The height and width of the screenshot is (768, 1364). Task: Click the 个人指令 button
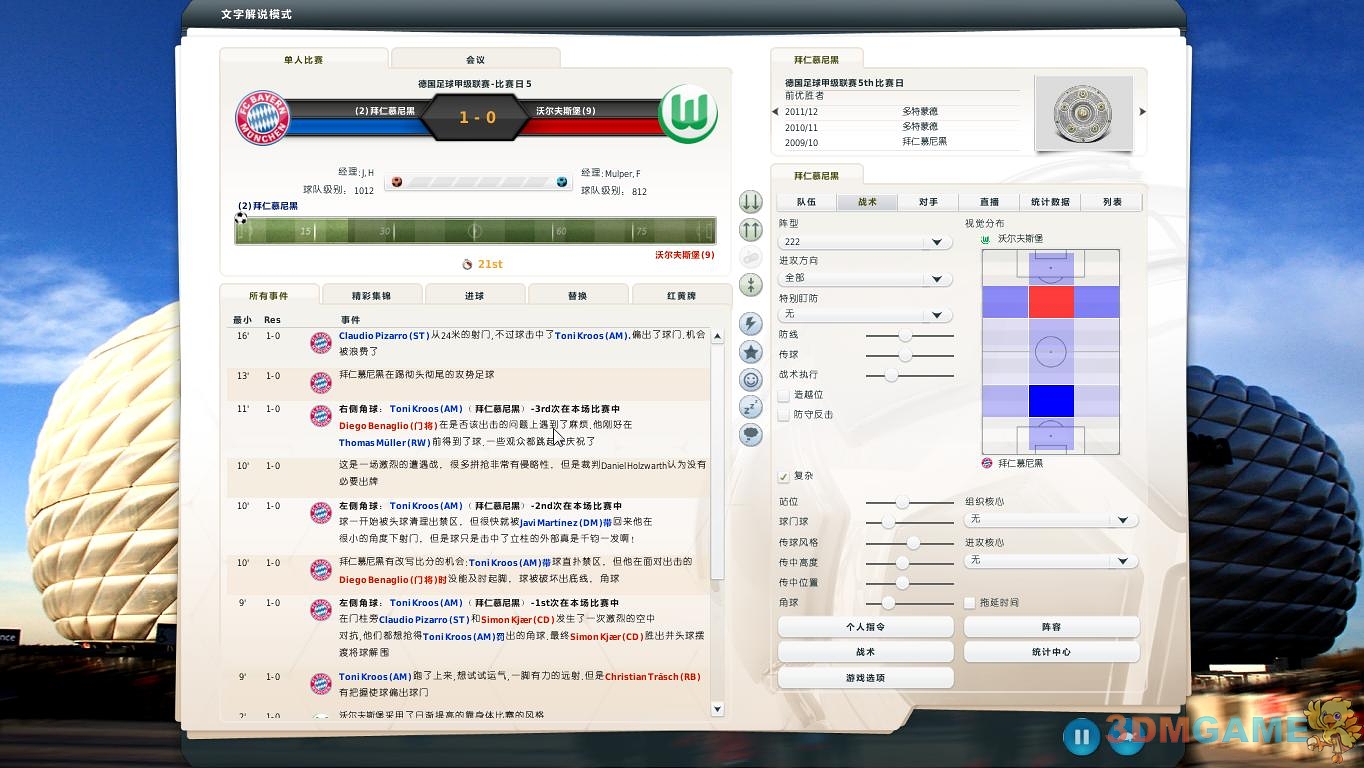tap(865, 627)
